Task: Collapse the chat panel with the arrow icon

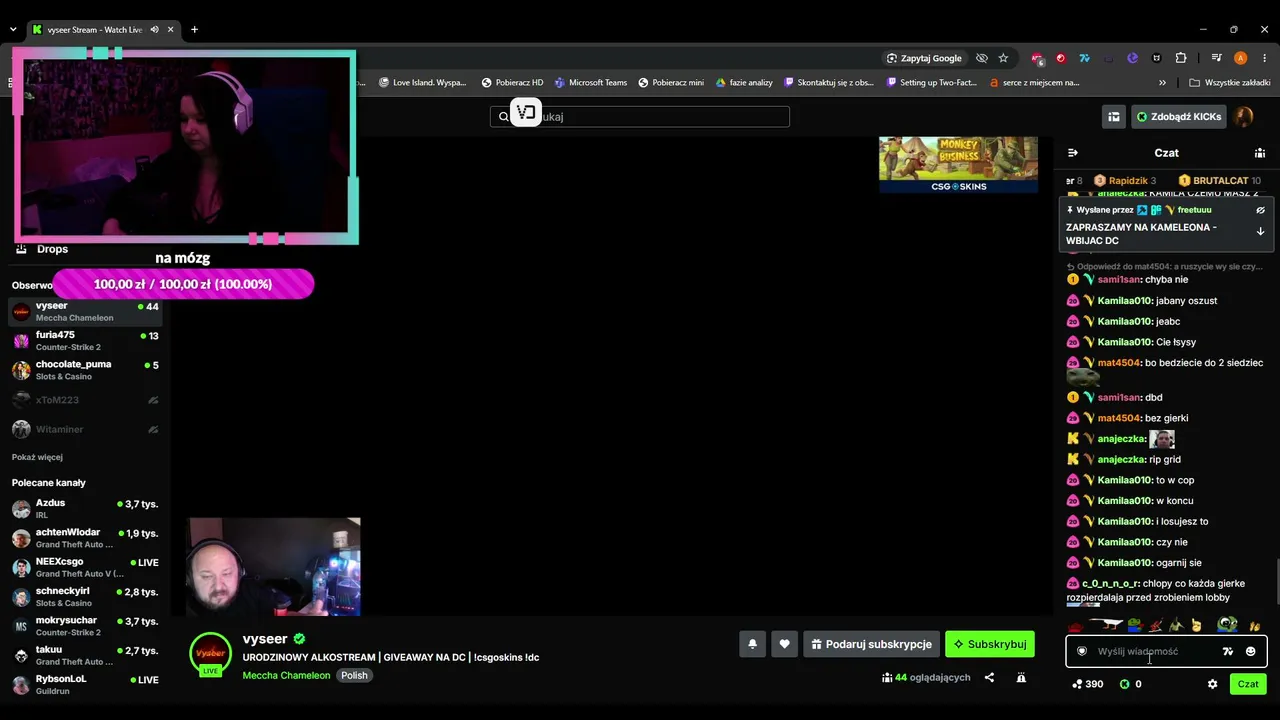Action: coord(1073,153)
